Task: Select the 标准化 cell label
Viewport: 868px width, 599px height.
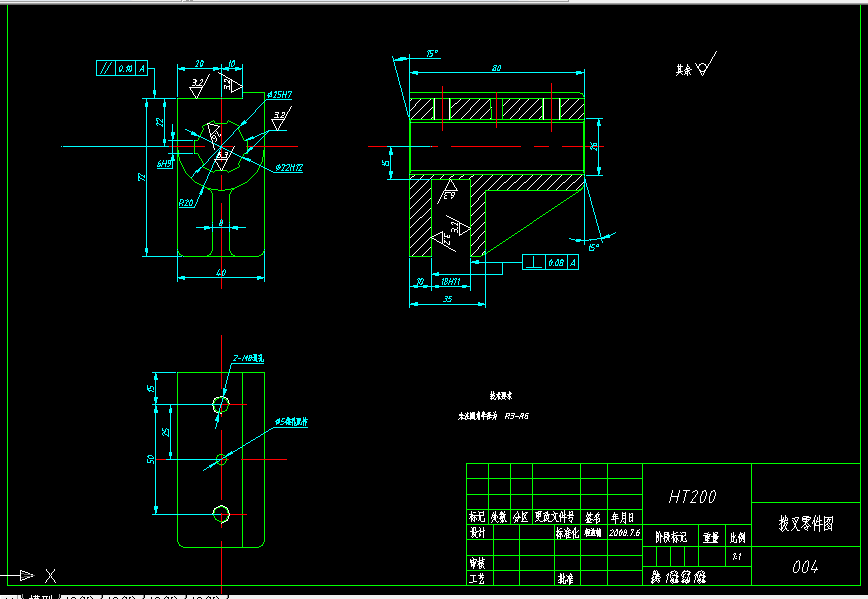Action: [567, 533]
